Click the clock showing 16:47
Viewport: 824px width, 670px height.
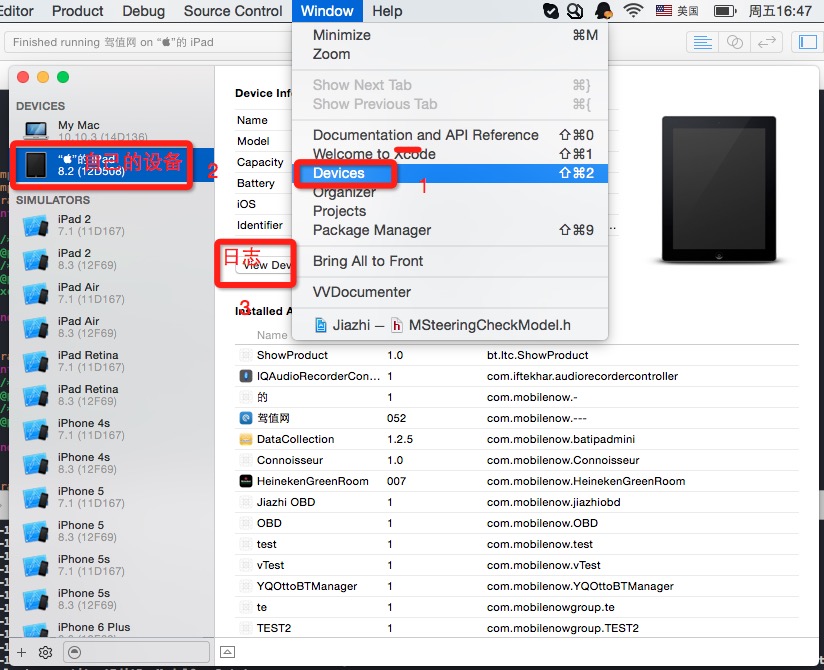[780, 11]
